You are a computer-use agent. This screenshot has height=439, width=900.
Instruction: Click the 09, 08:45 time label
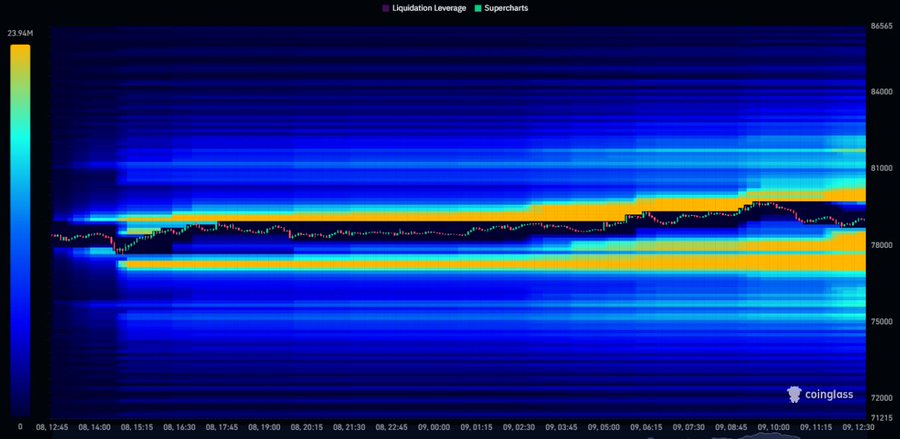point(731,428)
